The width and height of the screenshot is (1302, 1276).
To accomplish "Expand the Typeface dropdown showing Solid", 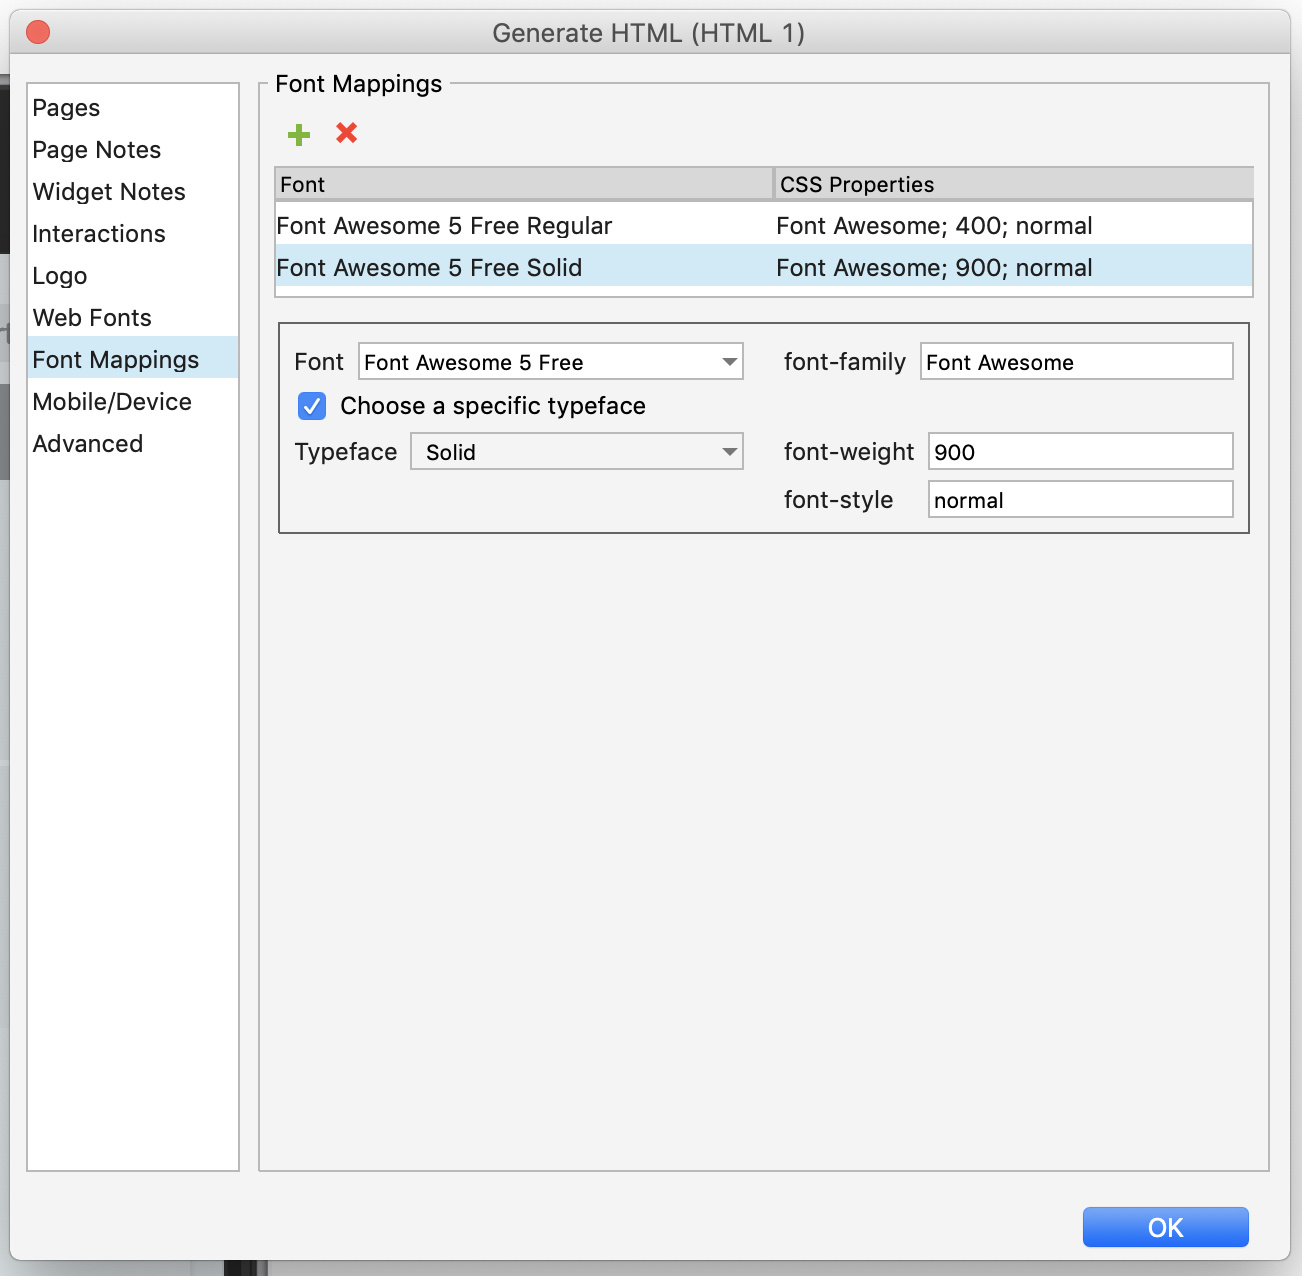I will [x=576, y=452].
